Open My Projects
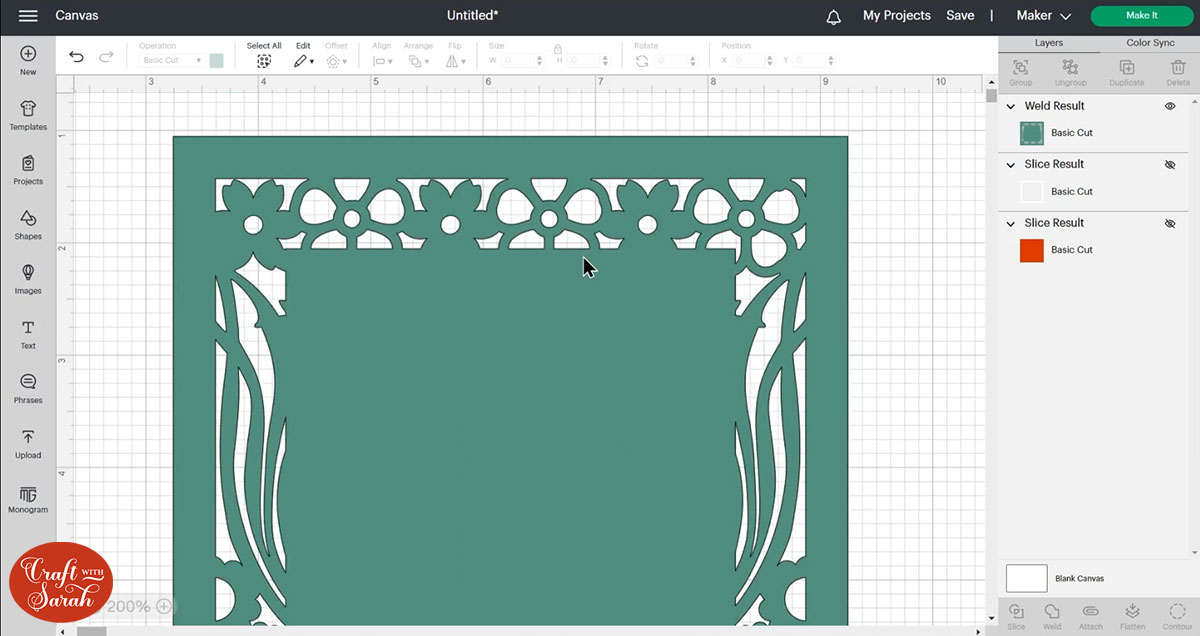This screenshot has width=1200, height=636. coord(896,16)
